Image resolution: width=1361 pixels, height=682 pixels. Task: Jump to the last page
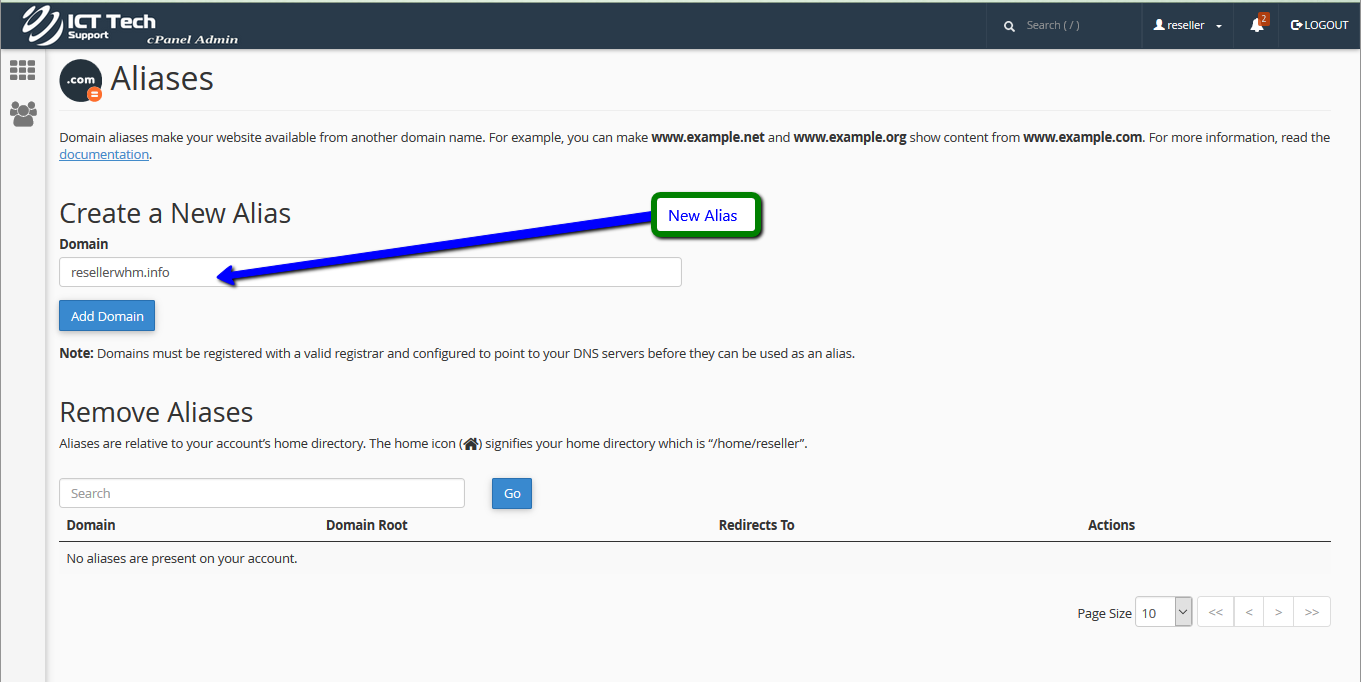[1311, 612]
